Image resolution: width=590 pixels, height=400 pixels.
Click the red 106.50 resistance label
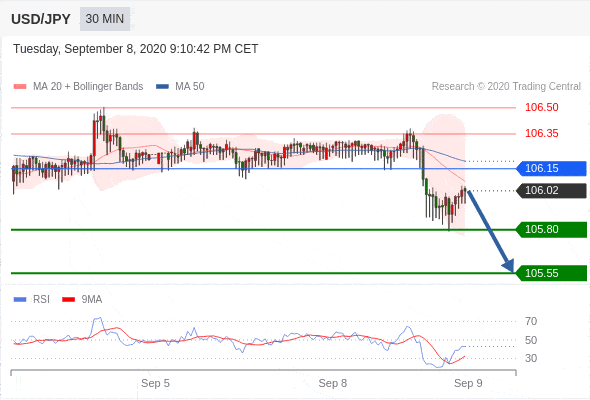click(541, 107)
